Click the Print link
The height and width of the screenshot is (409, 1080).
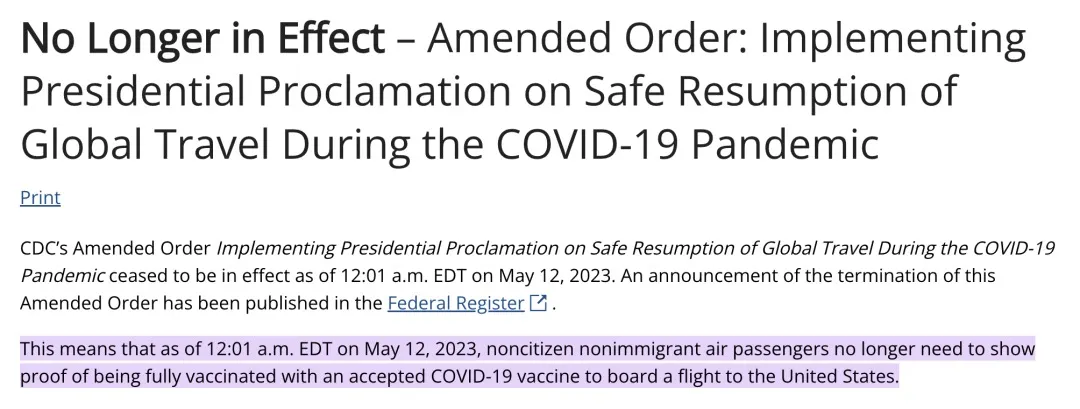[40, 198]
